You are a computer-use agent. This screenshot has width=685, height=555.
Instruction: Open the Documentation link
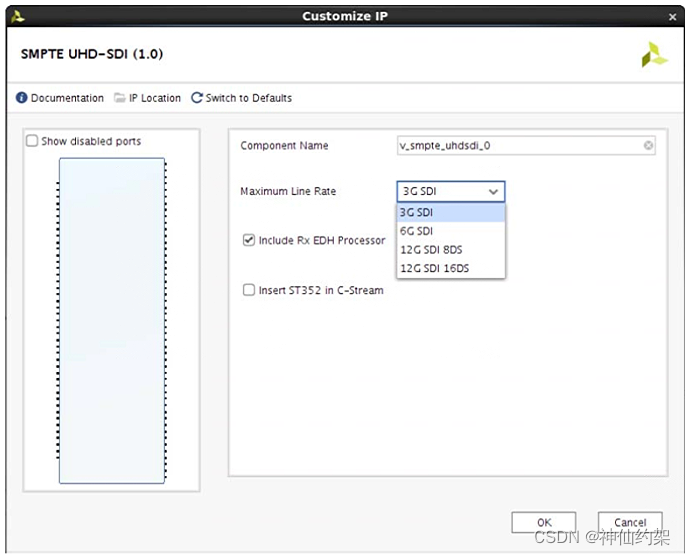pyautogui.click(x=67, y=98)
